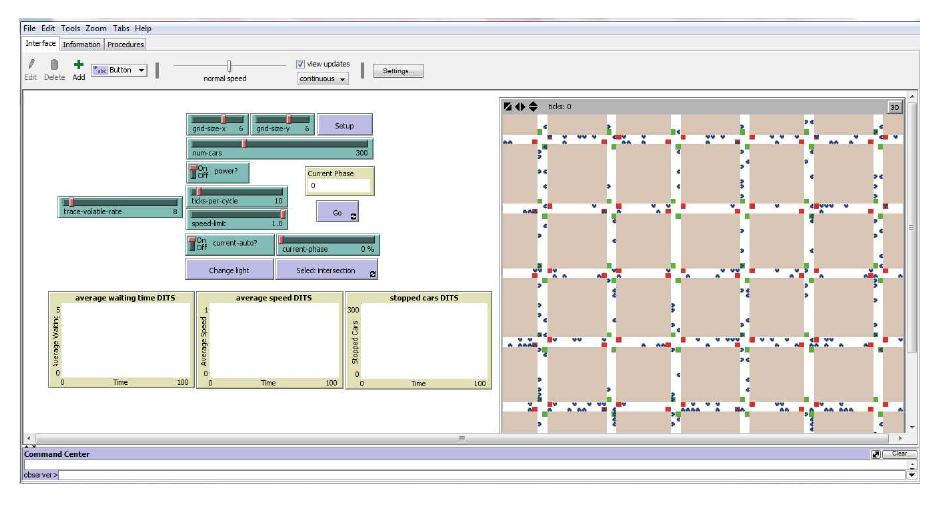Open the Settings... button

click(x=398, y=71)
